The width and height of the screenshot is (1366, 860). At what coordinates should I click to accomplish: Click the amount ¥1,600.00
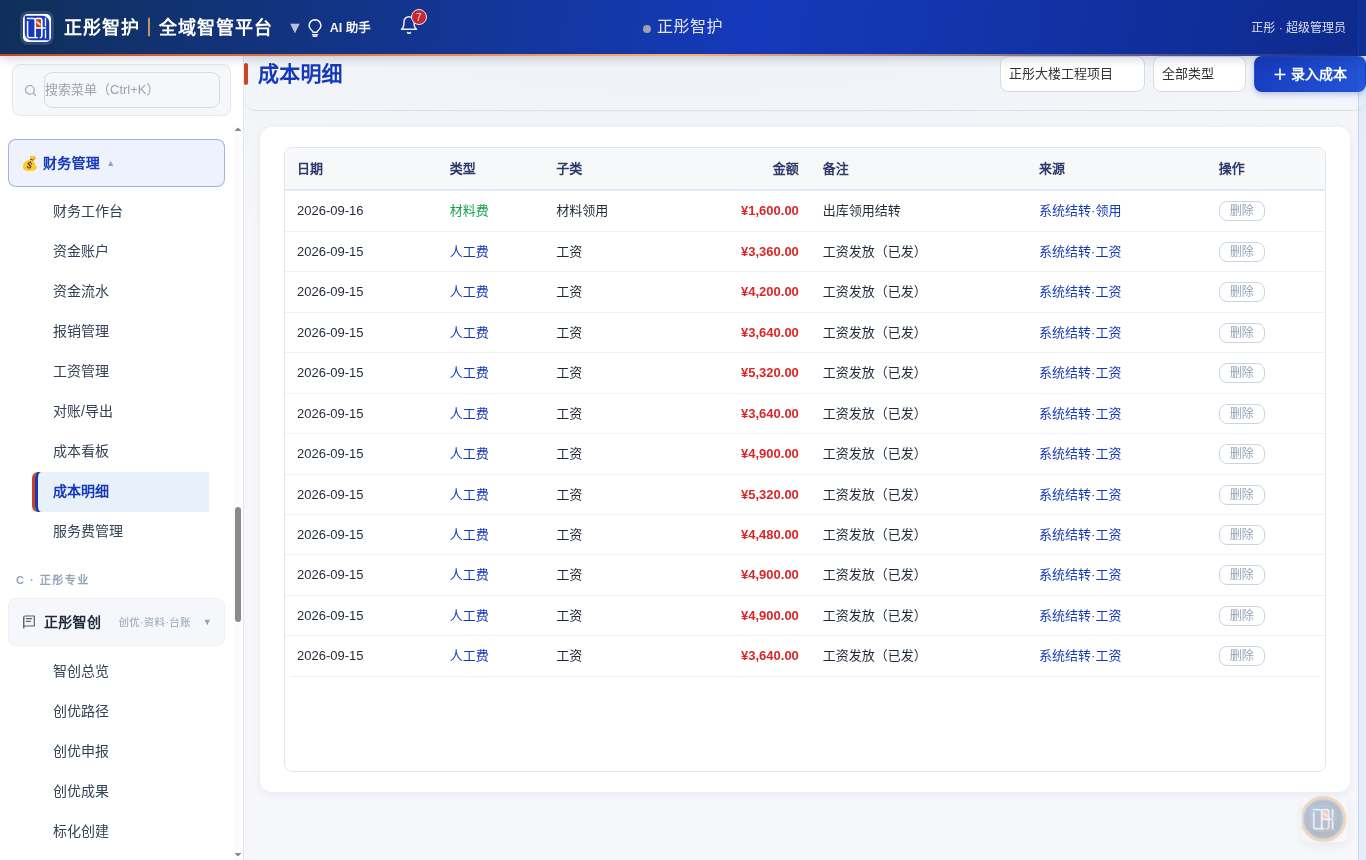tap(770, 211)
